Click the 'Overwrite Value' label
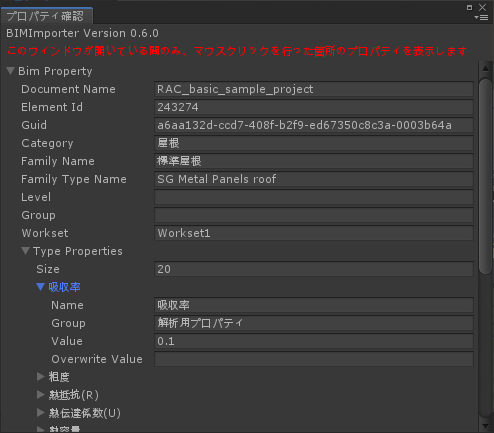494x433 pixels. 97,359
